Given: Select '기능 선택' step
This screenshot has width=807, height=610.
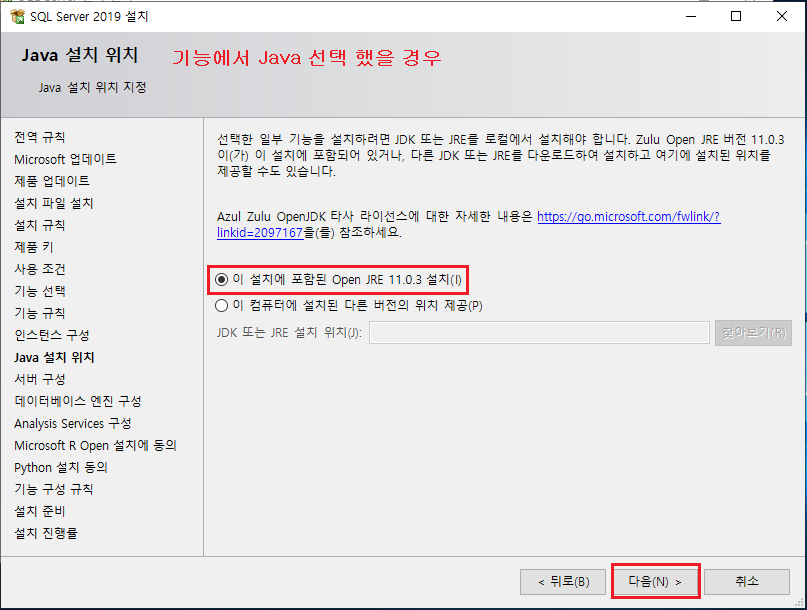Looking at the screenshot, I should click(x=40, y=291).
